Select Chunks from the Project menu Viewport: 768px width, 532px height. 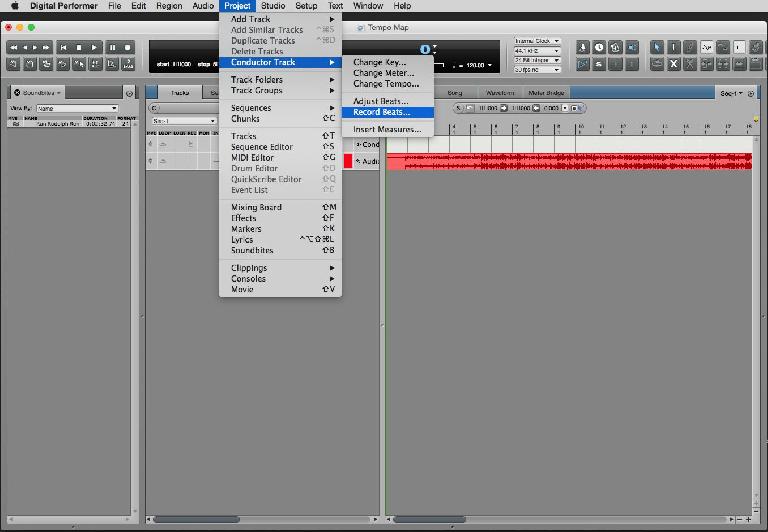tap(280, 119)
